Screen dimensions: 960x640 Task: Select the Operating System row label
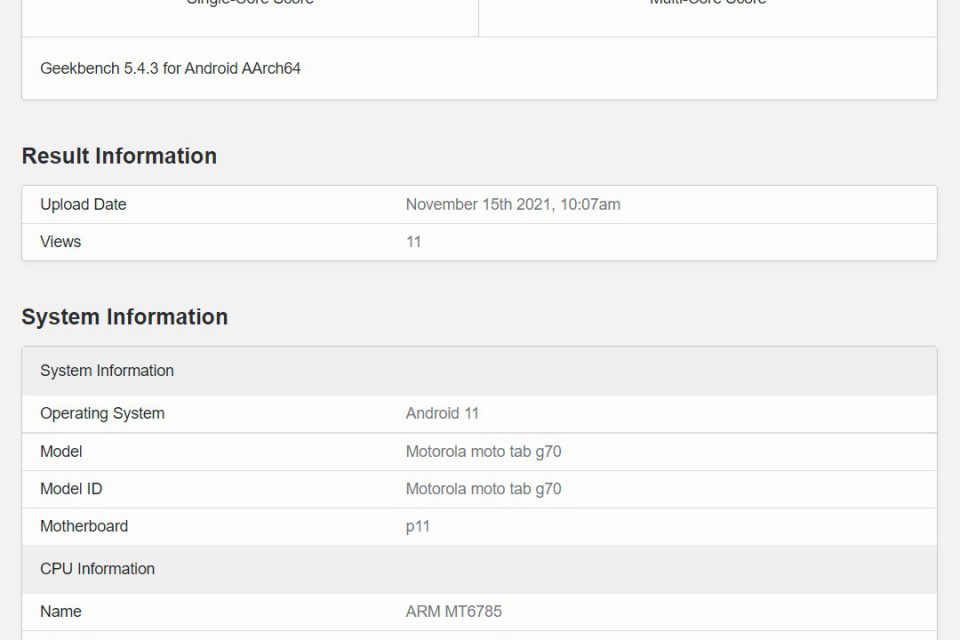pyautogui.click(x=102, y=414)
